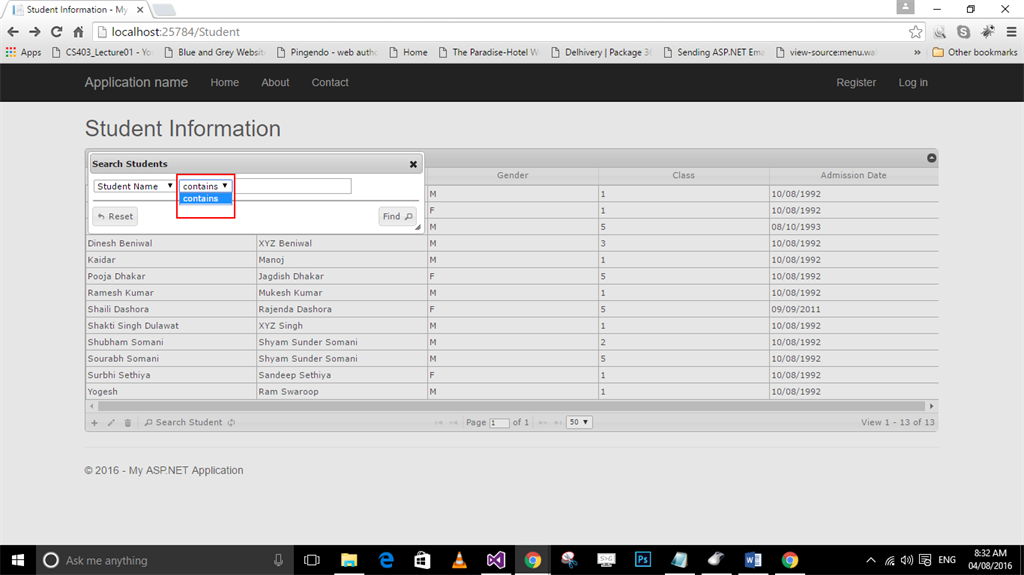Collapse the grid using the round toggle icon
Image resolution: width=1024 pixels, height=575 pixels.
tap(932, 158)
